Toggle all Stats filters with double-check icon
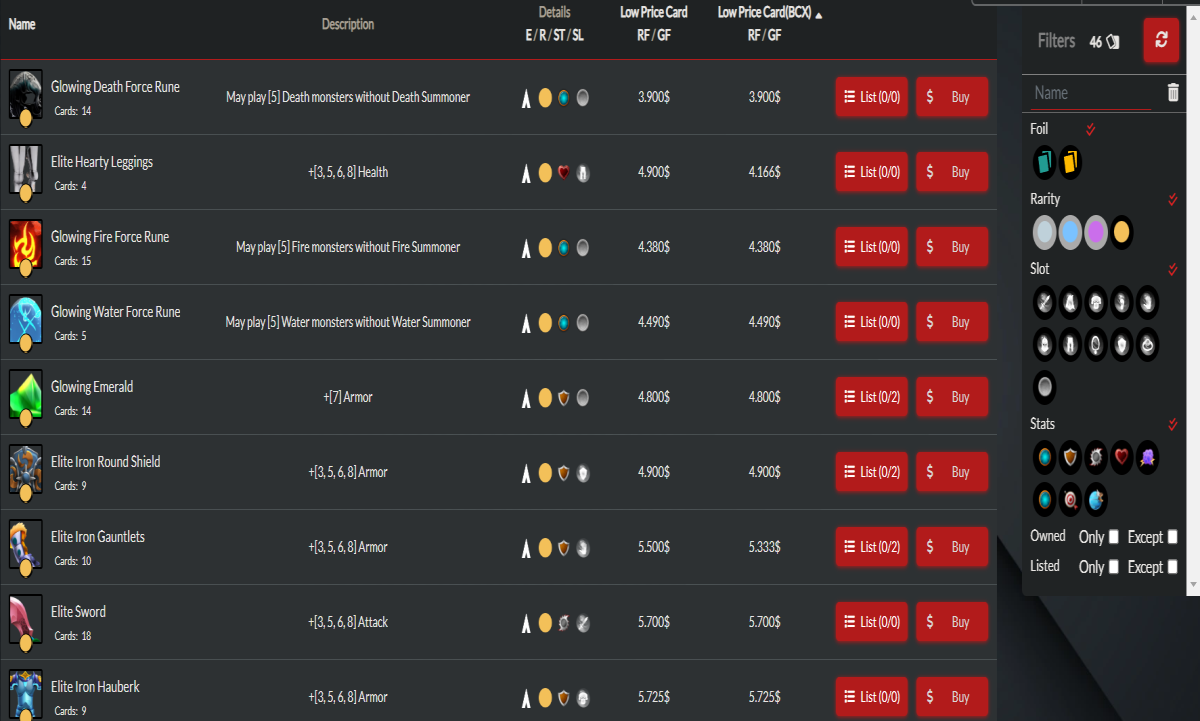Image resolution: width=1200 pixels, height=721 pixels. pos(1173,424)
